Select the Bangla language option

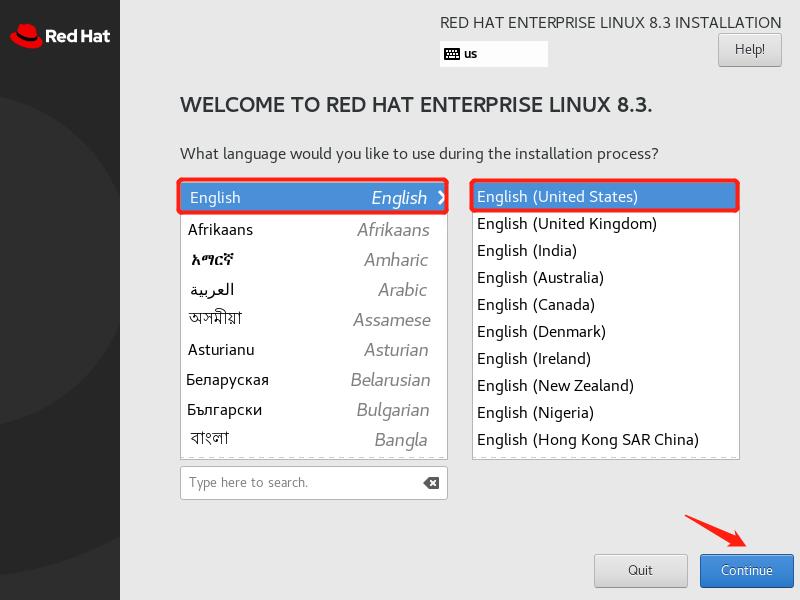300,439
